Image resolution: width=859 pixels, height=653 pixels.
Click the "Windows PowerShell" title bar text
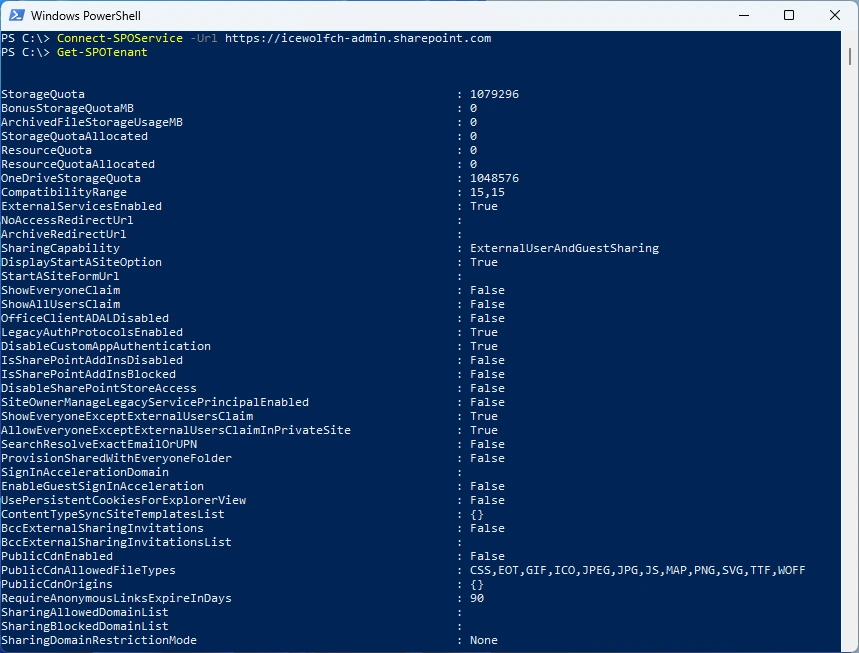[86, 16]
